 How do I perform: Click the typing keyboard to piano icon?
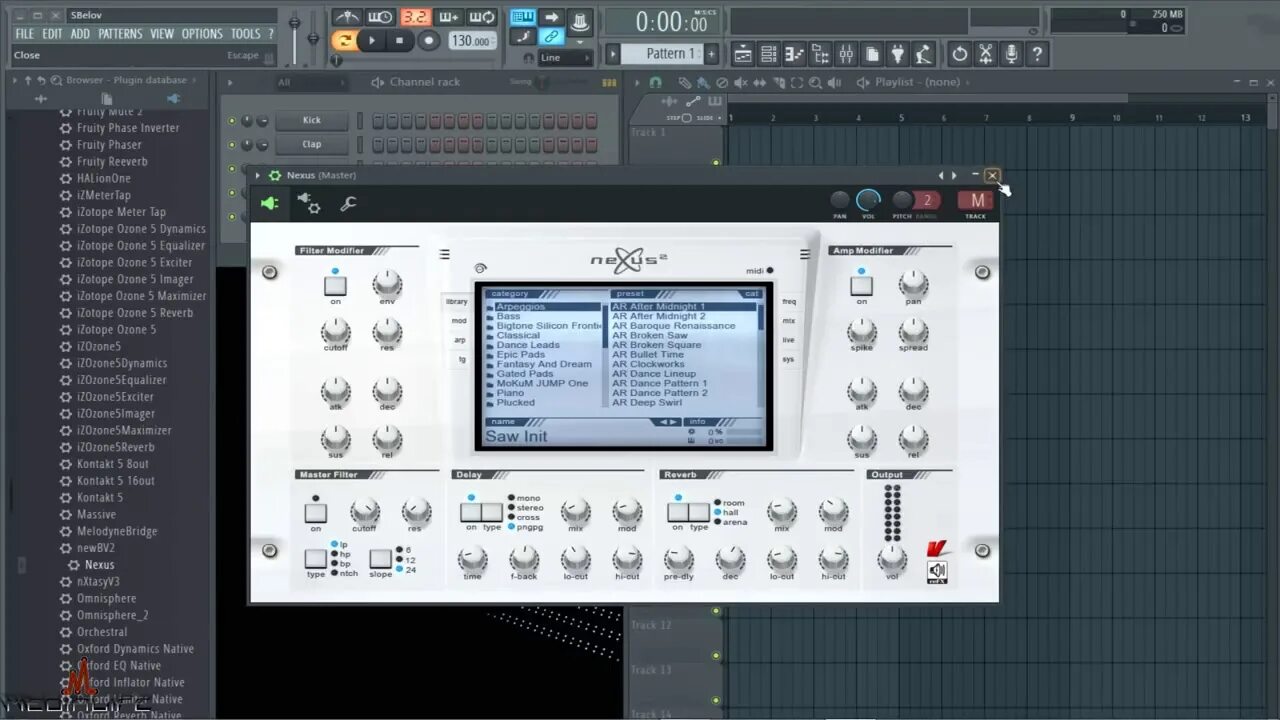[523, 17]
